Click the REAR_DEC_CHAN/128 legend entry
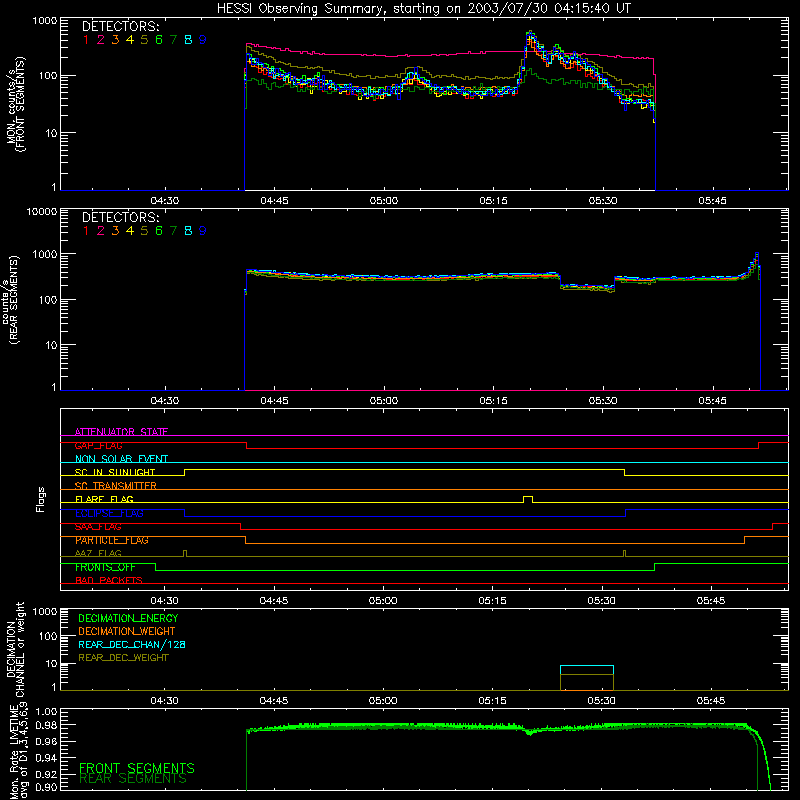Viewport: 800px width, 800px height. coord(132,645)
